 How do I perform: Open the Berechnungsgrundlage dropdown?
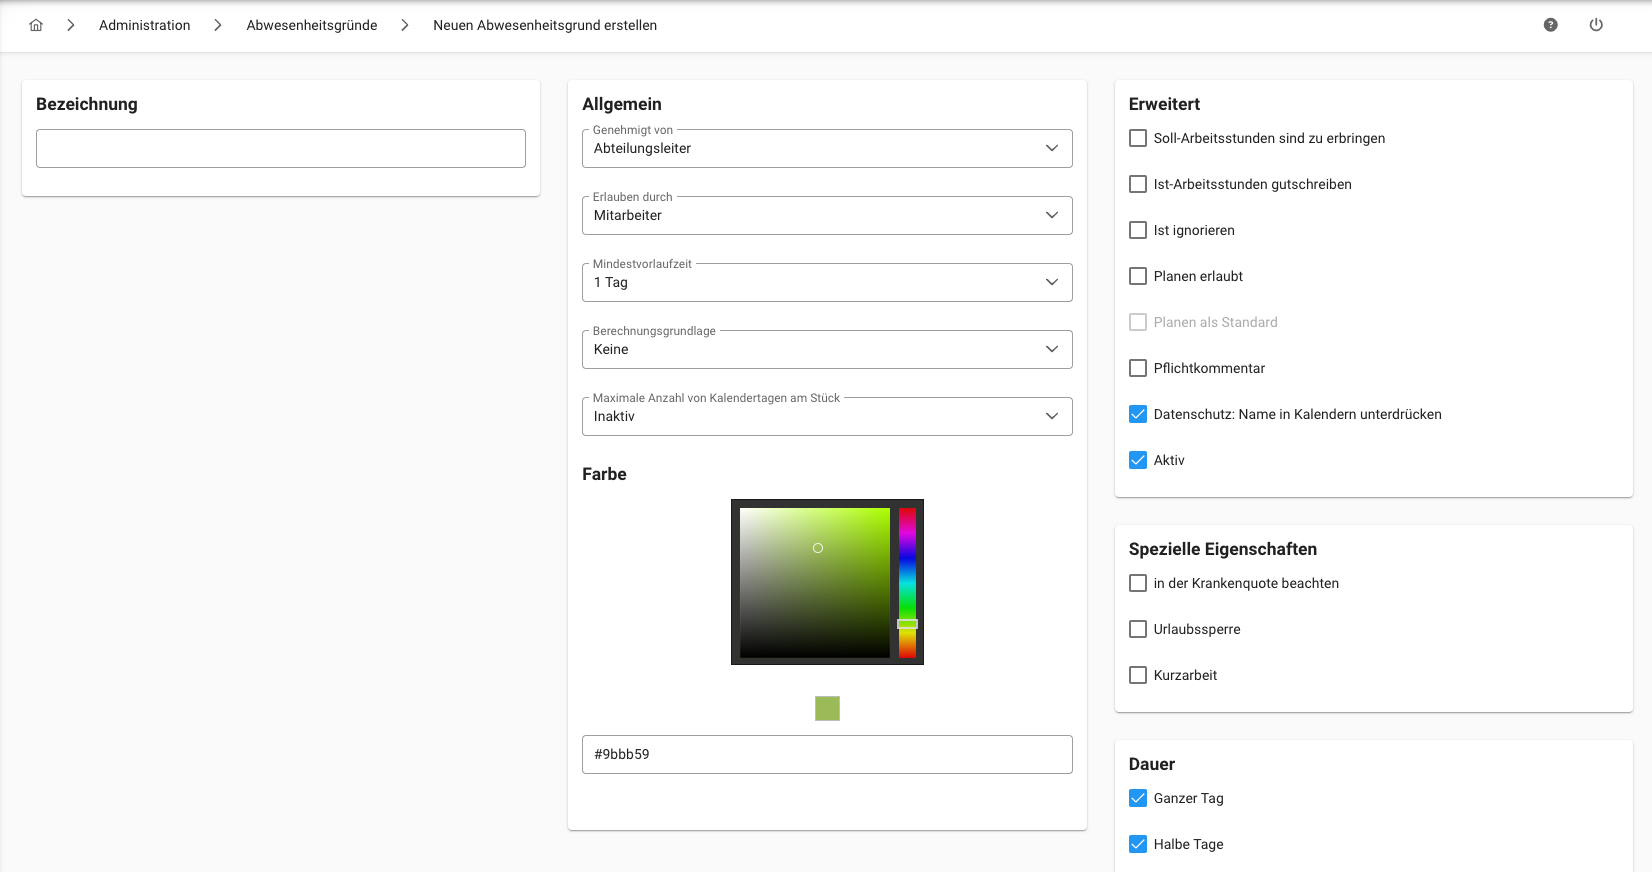pos(826,349)
